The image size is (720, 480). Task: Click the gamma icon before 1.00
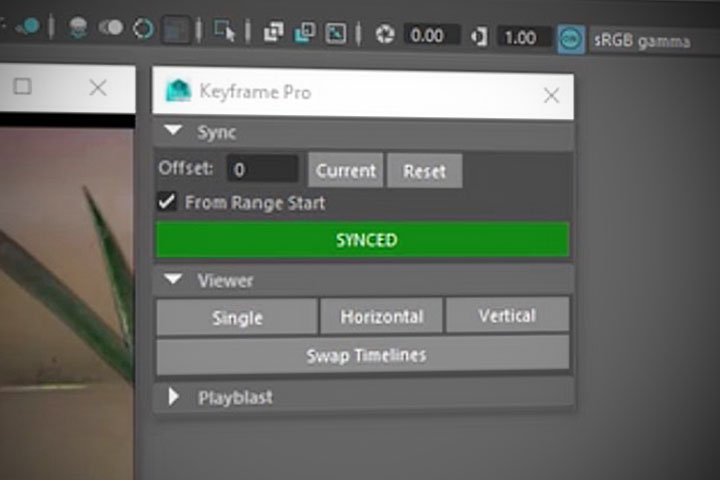[479, 36]
